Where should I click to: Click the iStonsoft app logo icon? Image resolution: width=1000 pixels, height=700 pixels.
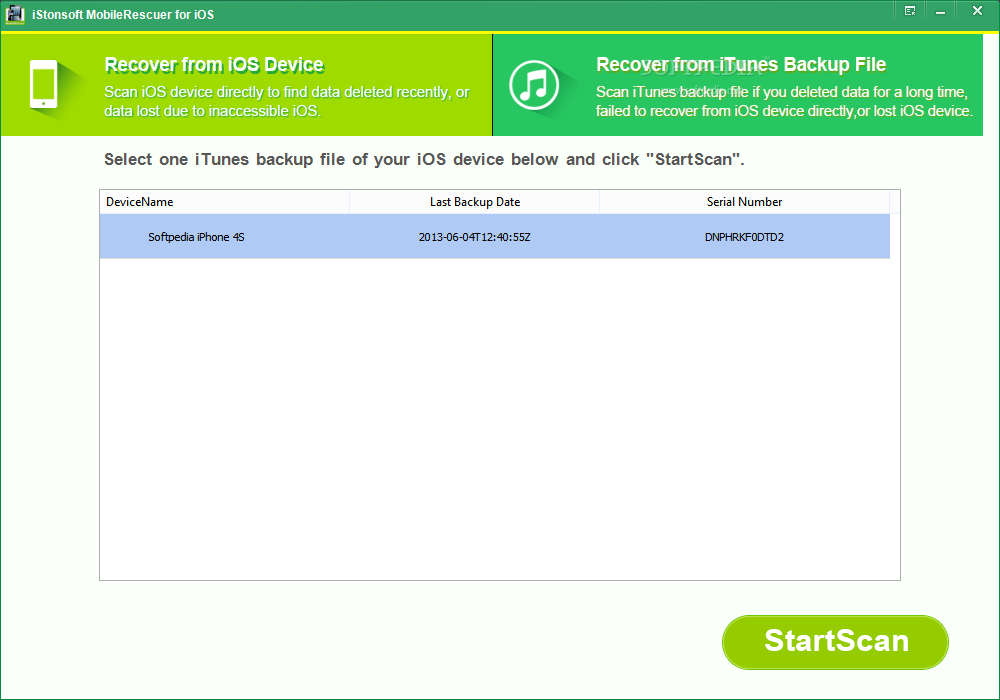[x=14, y=15]
